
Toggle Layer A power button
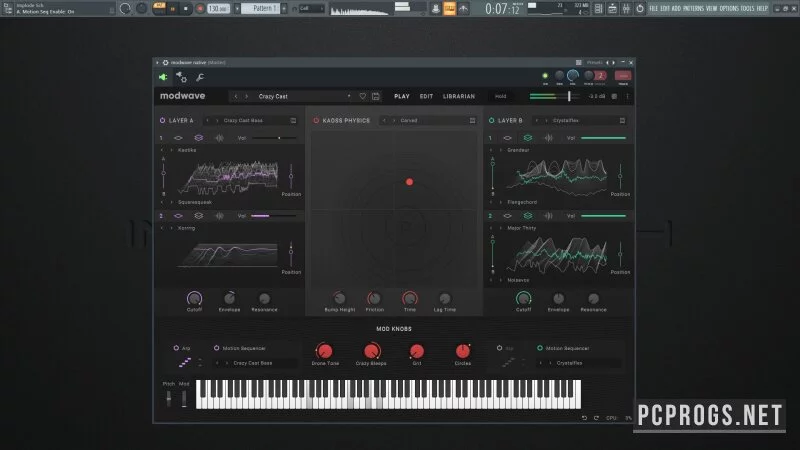tap(162, 120)
